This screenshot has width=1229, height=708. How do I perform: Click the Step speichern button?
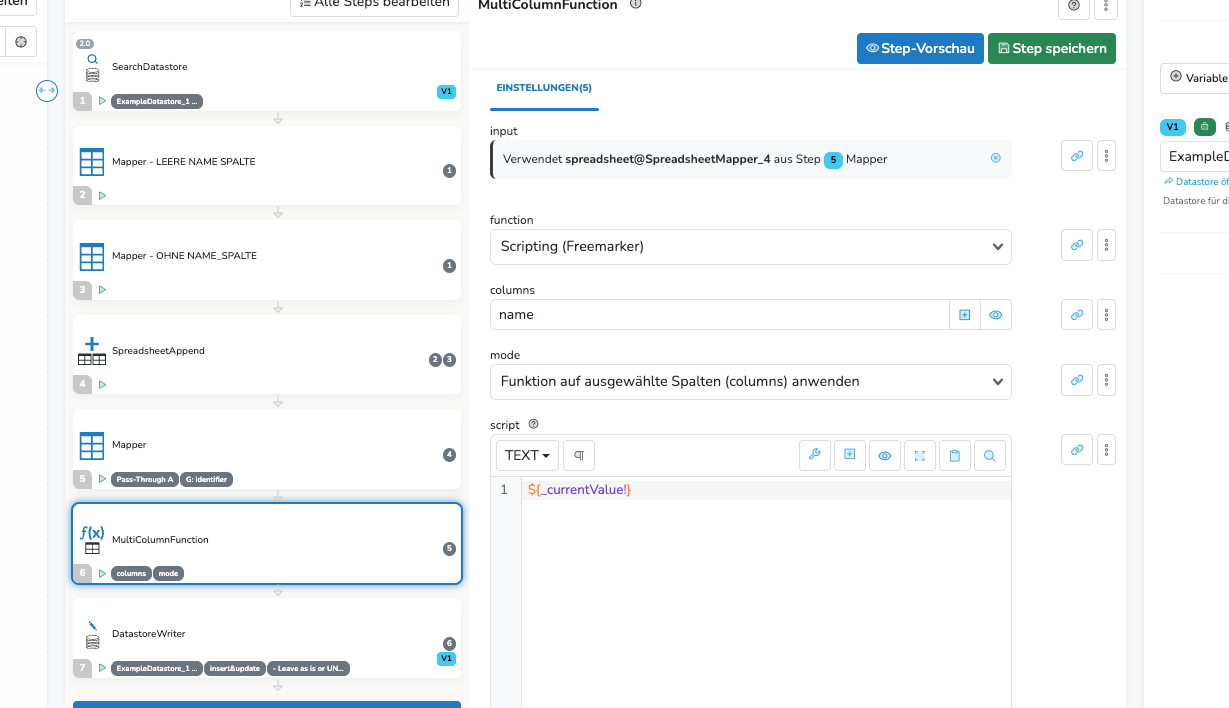1051,48
